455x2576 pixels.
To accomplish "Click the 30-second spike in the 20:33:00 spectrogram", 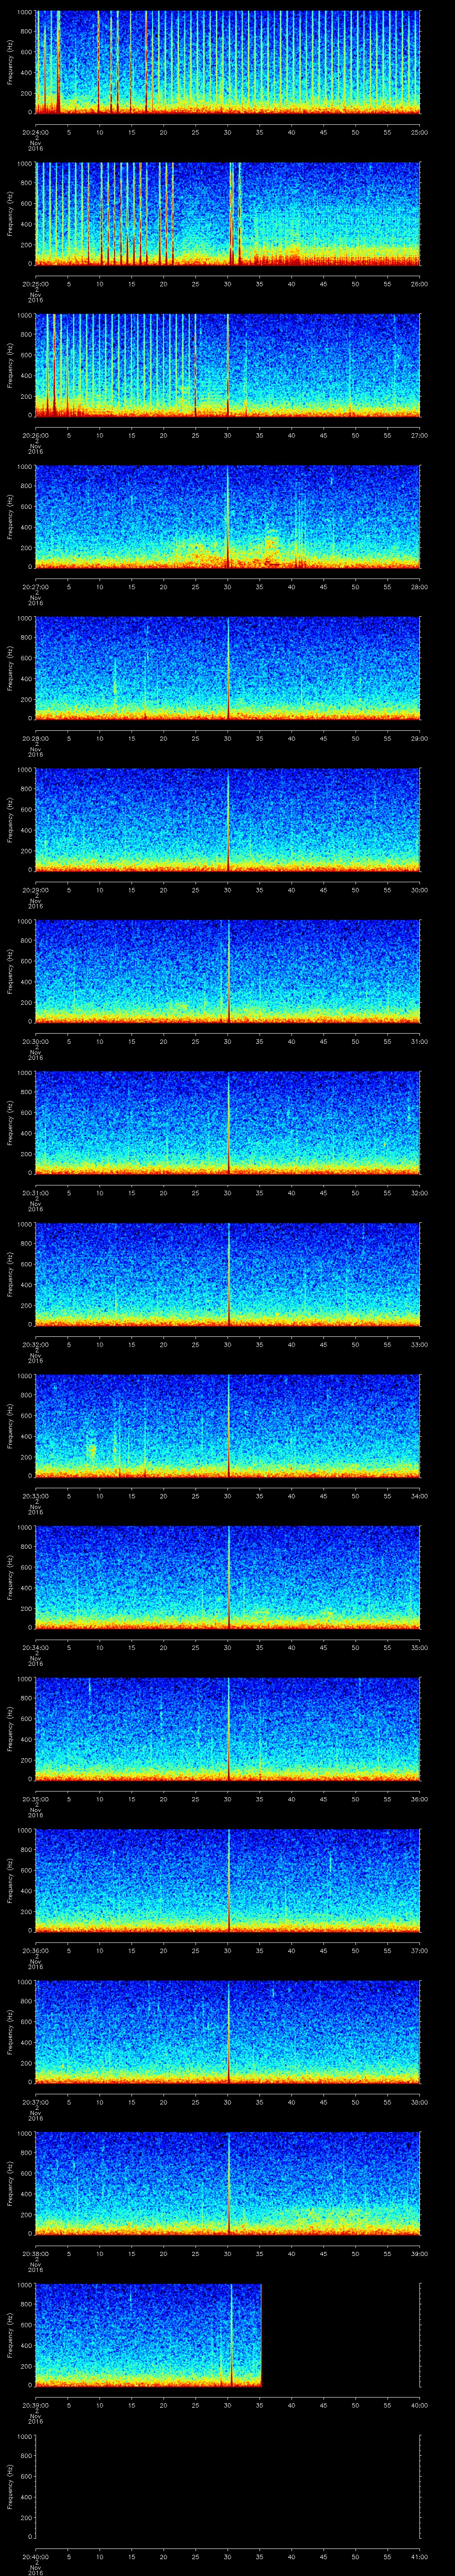I will coord(228,1426).
